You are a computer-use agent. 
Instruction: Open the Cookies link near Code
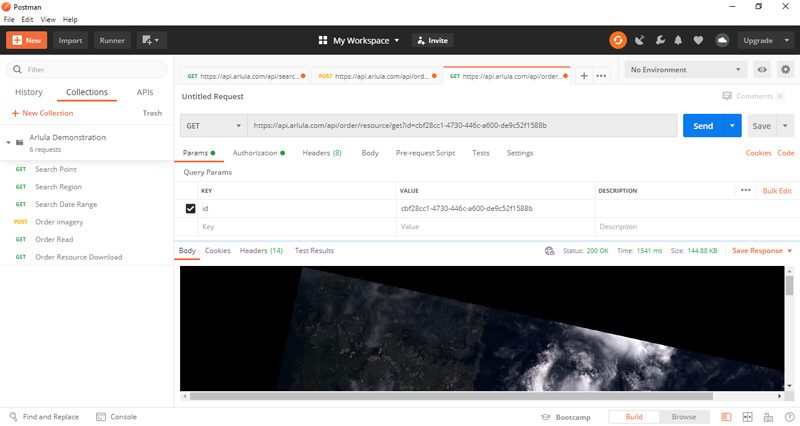(758, 153)
